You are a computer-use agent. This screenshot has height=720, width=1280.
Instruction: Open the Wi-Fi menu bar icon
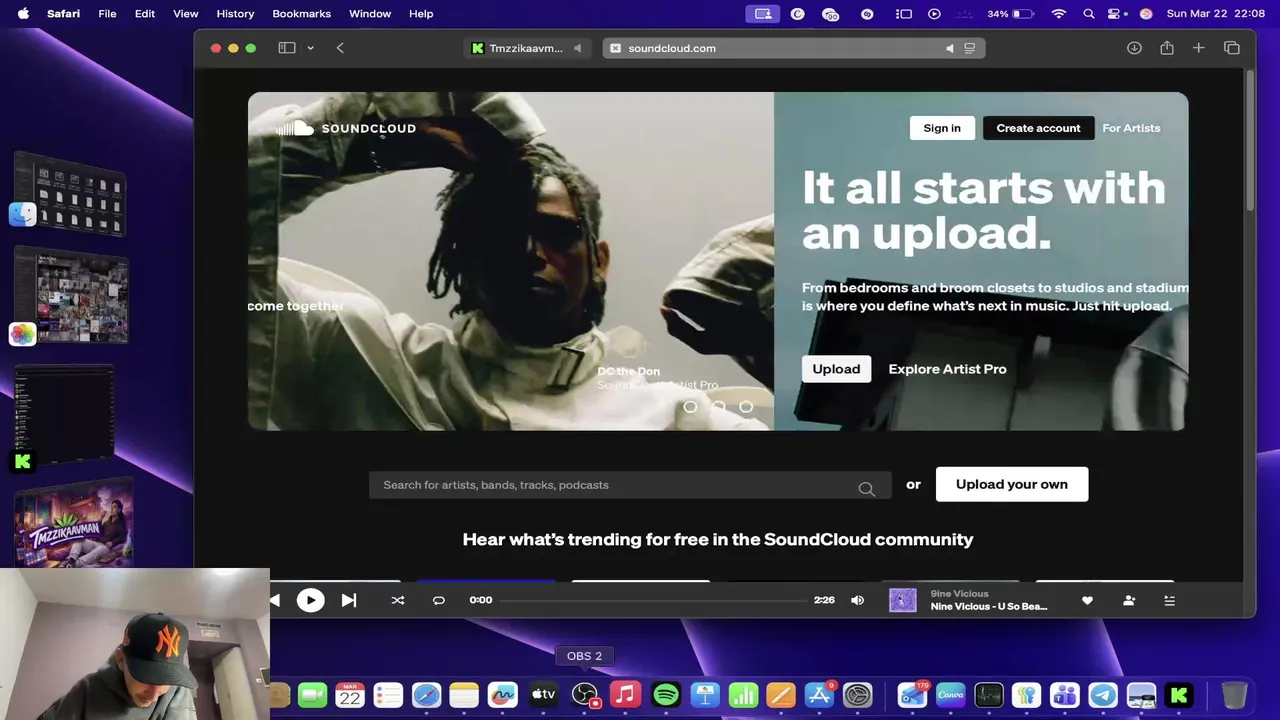(x=1058, y=14)
